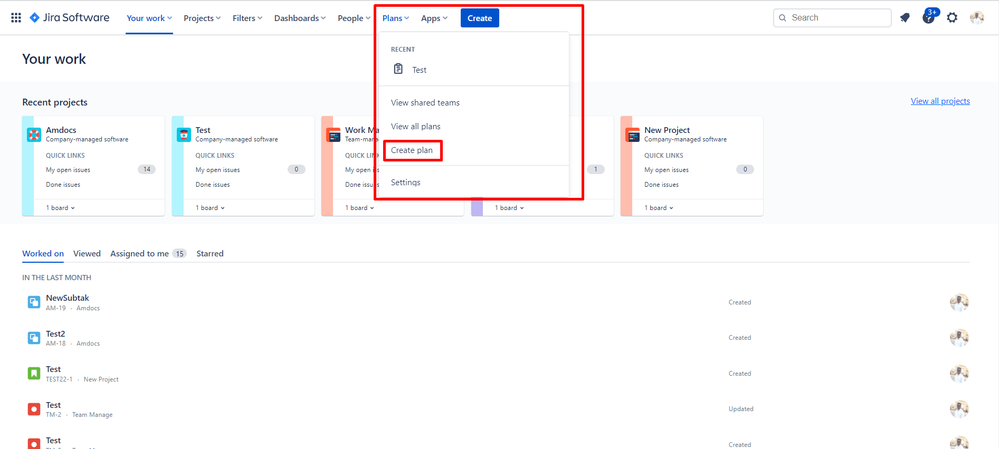Screen dimensions: 999x449
Task: Click the 14 open issues count badge
Action: (147, 169)
